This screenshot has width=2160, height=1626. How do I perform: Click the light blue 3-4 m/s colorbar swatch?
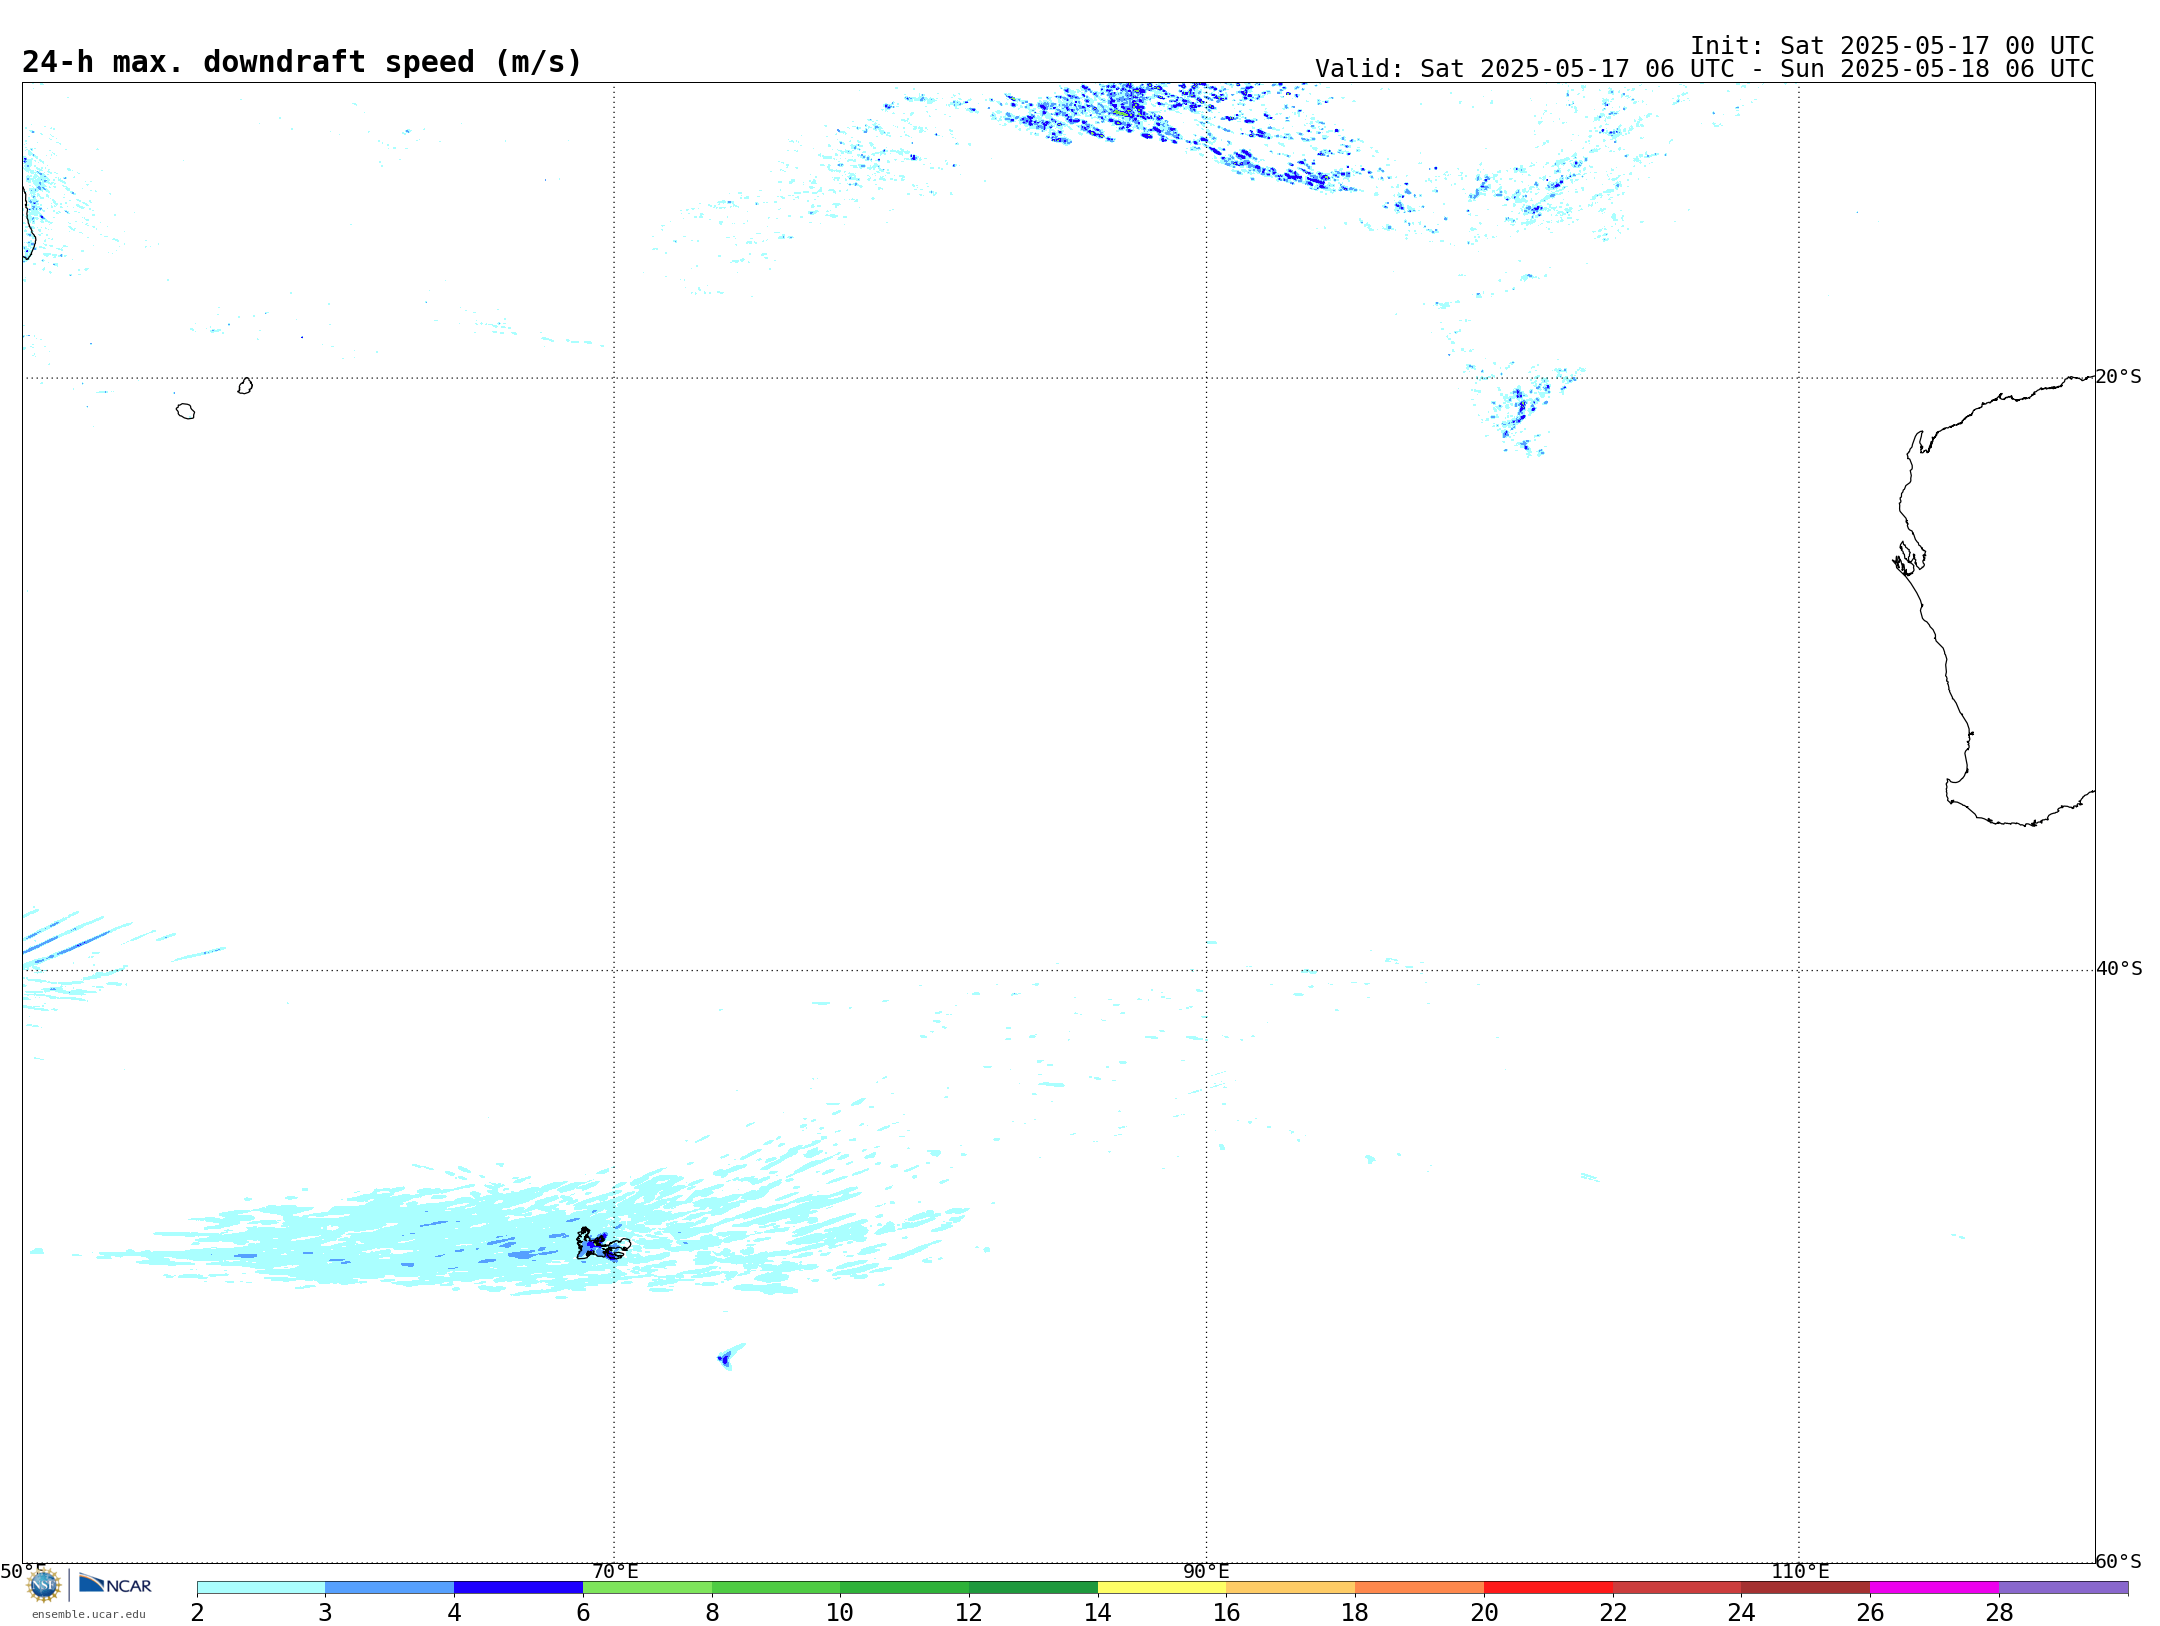tap(390, 1588)
